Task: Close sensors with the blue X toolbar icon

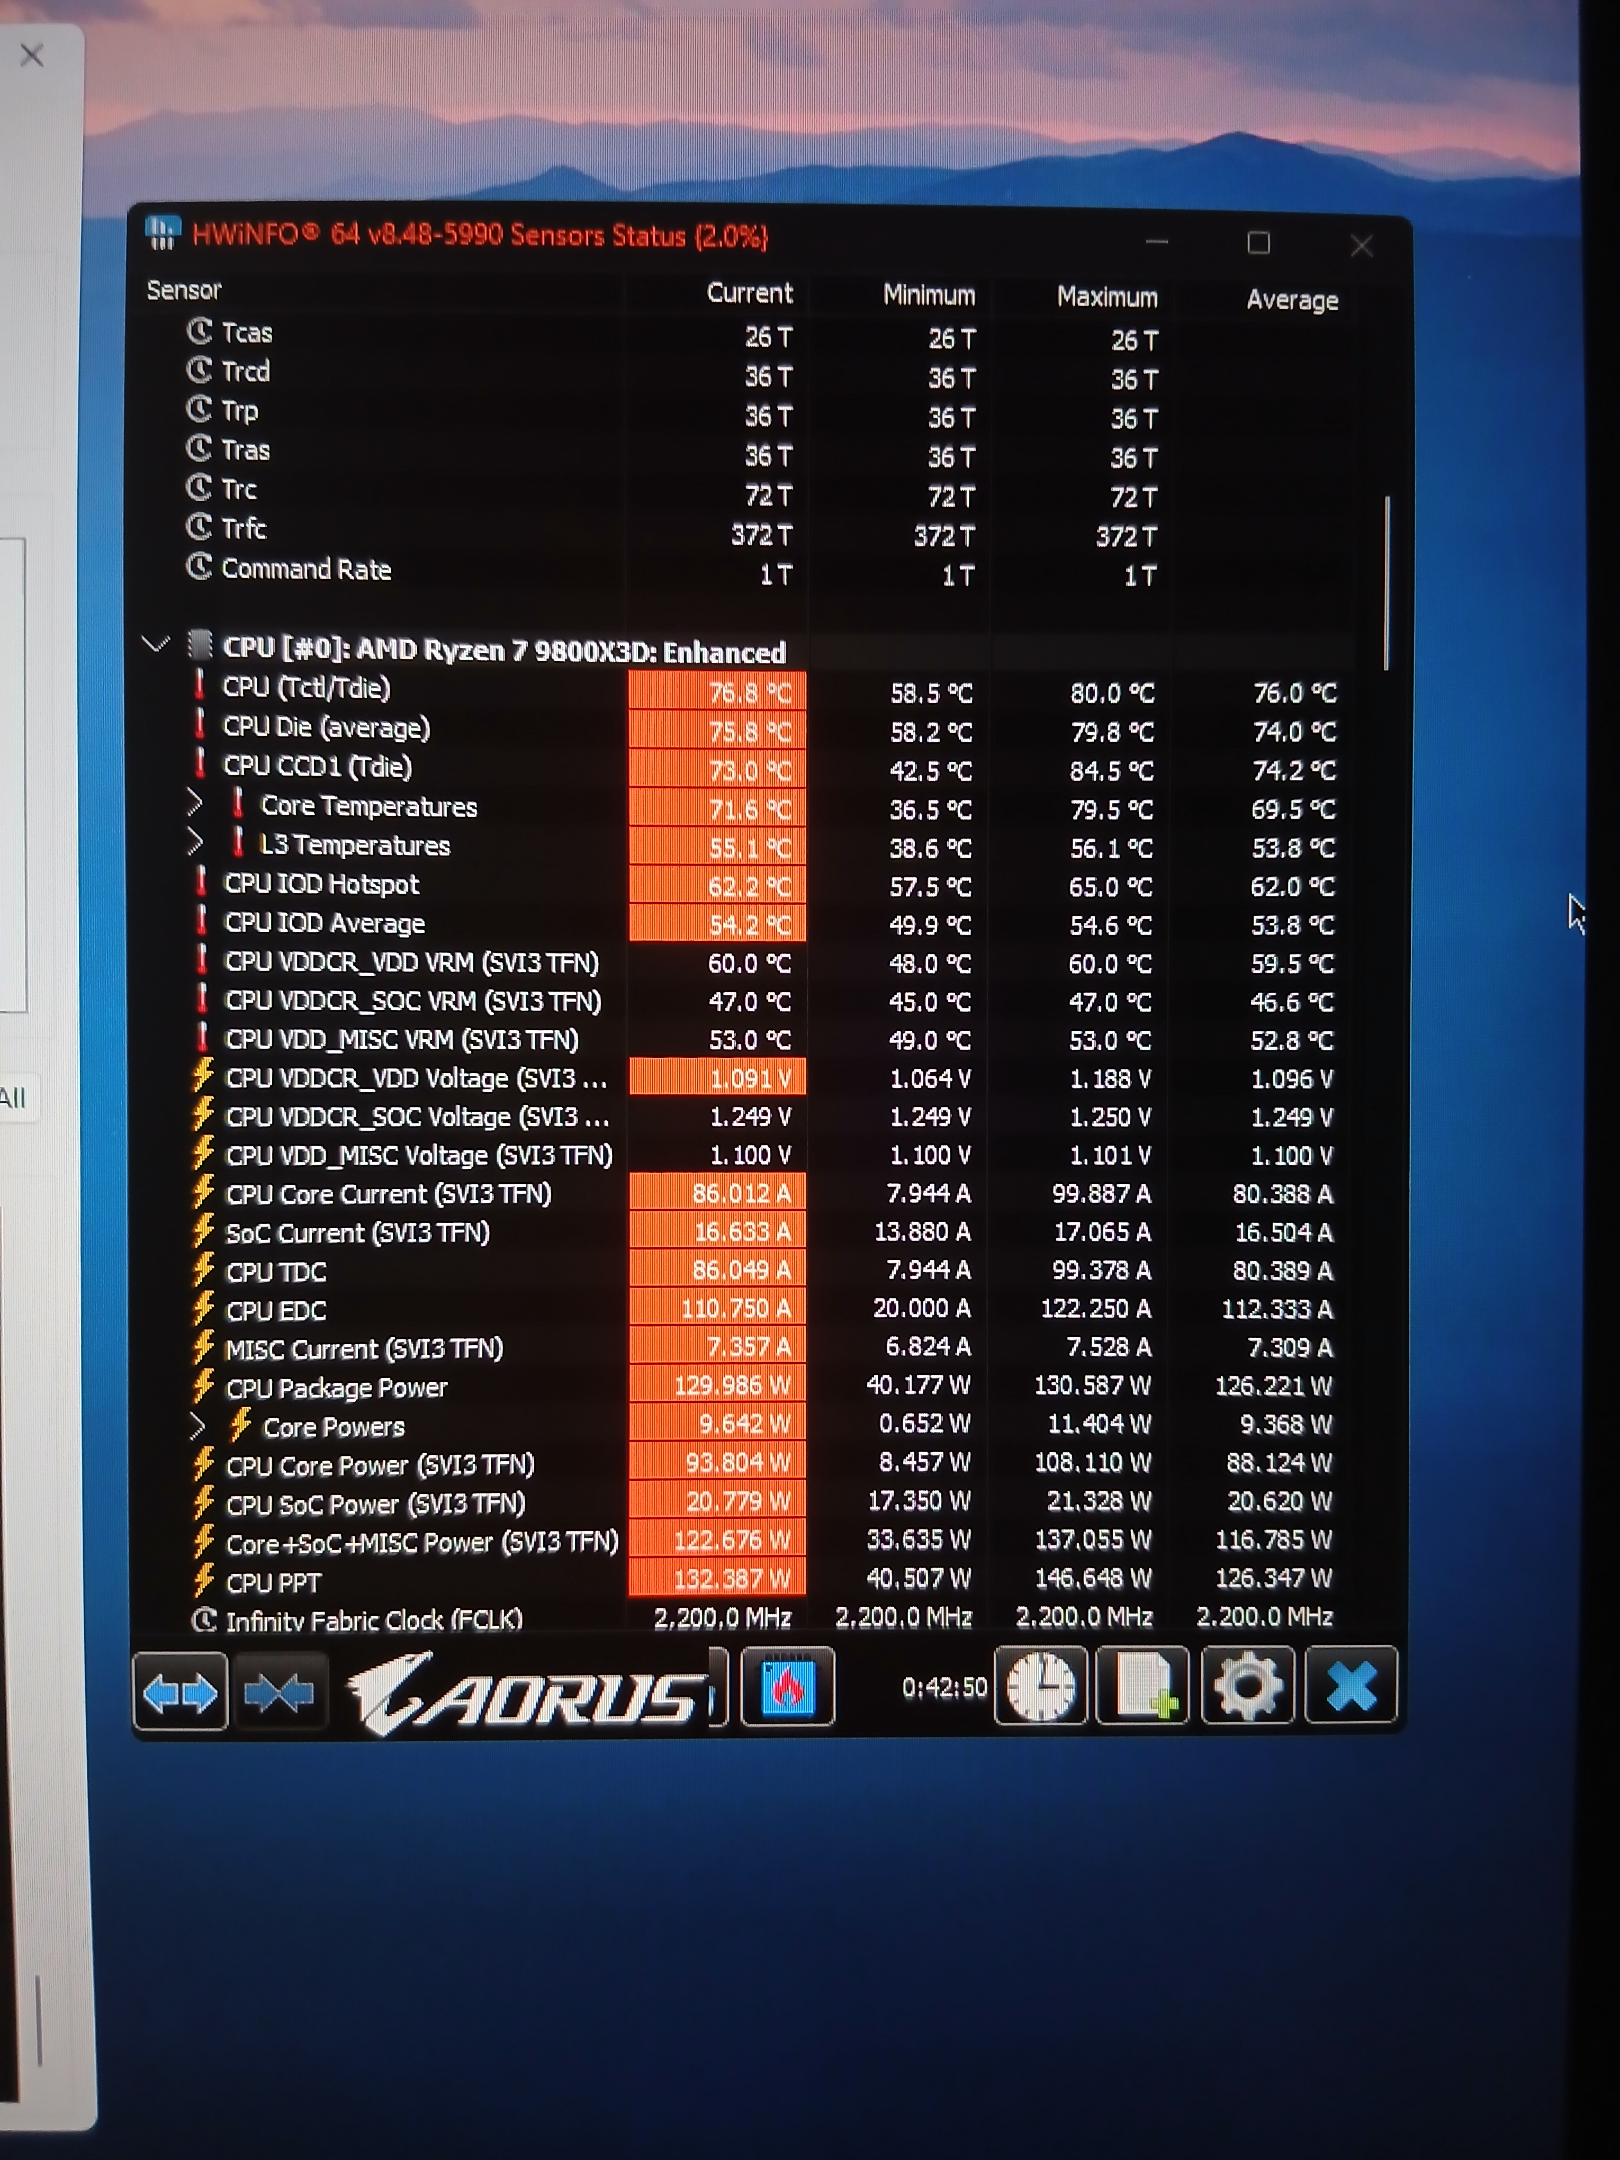Action: [x=1351, y=1685]
